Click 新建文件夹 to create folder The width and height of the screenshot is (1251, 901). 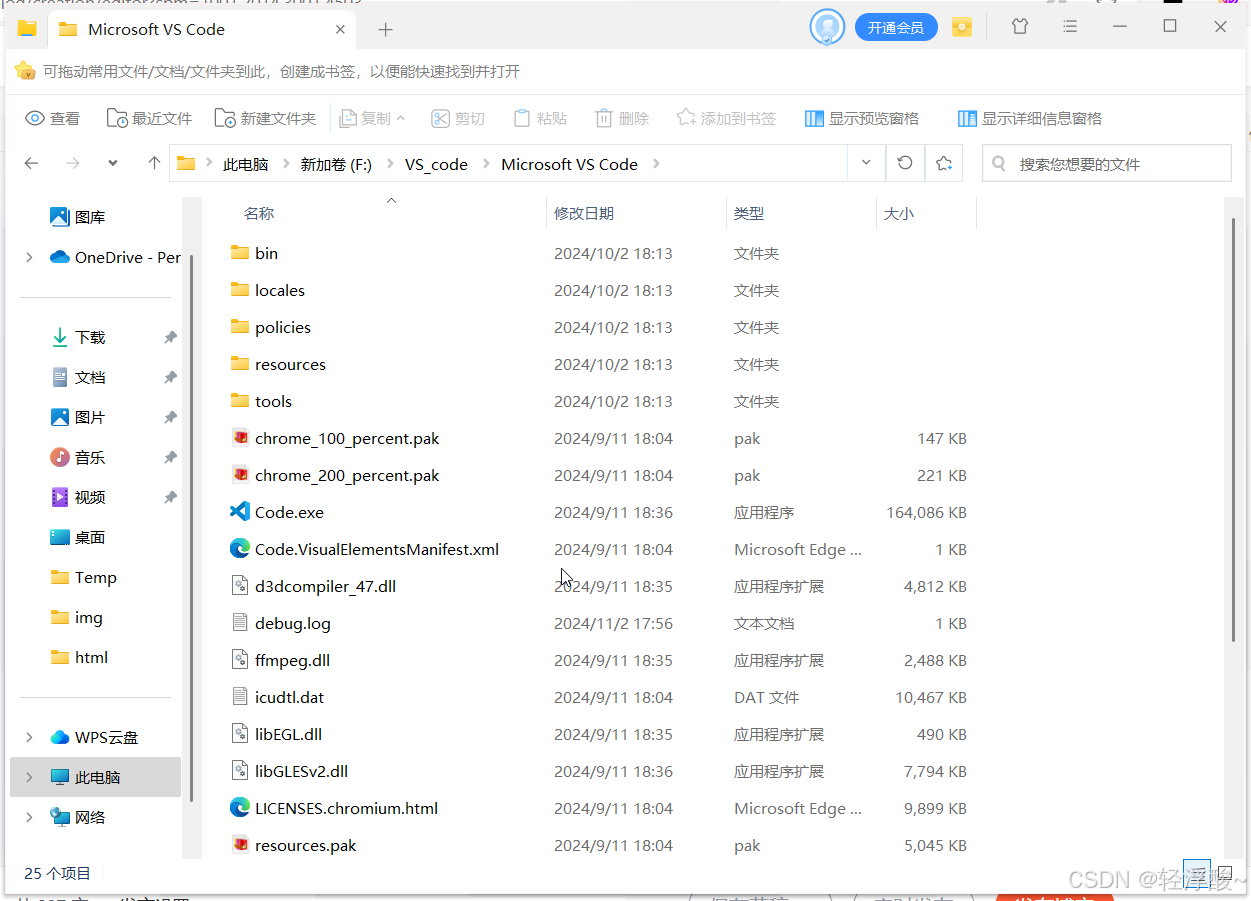[265, 118]
